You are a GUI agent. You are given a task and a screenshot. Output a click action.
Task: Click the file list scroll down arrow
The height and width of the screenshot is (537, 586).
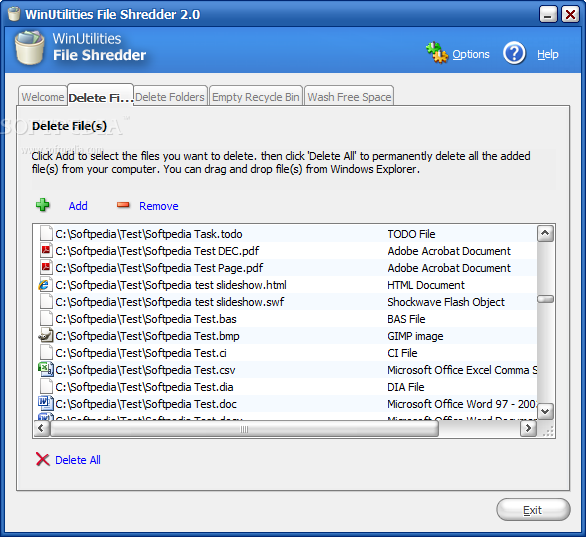point(545,411)
